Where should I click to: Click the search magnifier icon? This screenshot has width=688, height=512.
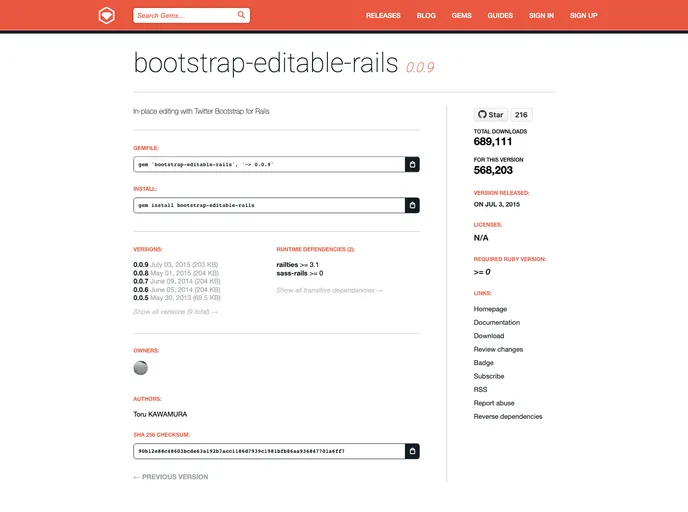[x=241, y=15]
